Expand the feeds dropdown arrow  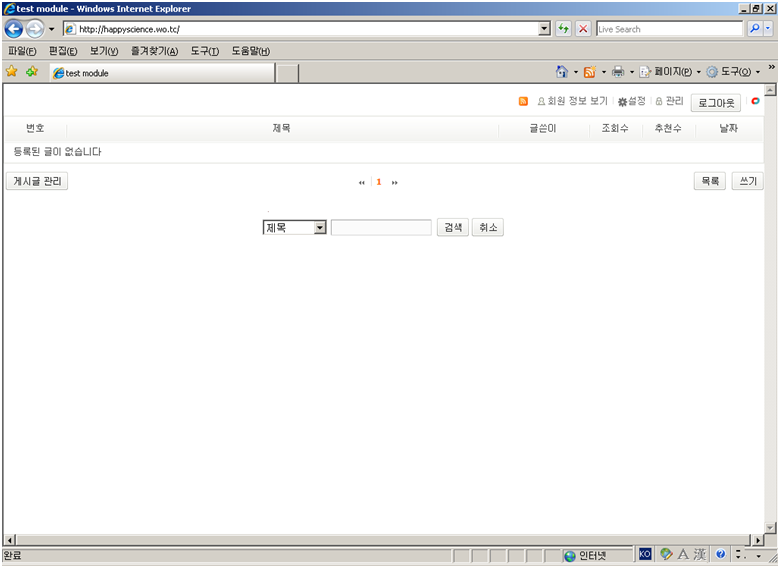(604, 72)
